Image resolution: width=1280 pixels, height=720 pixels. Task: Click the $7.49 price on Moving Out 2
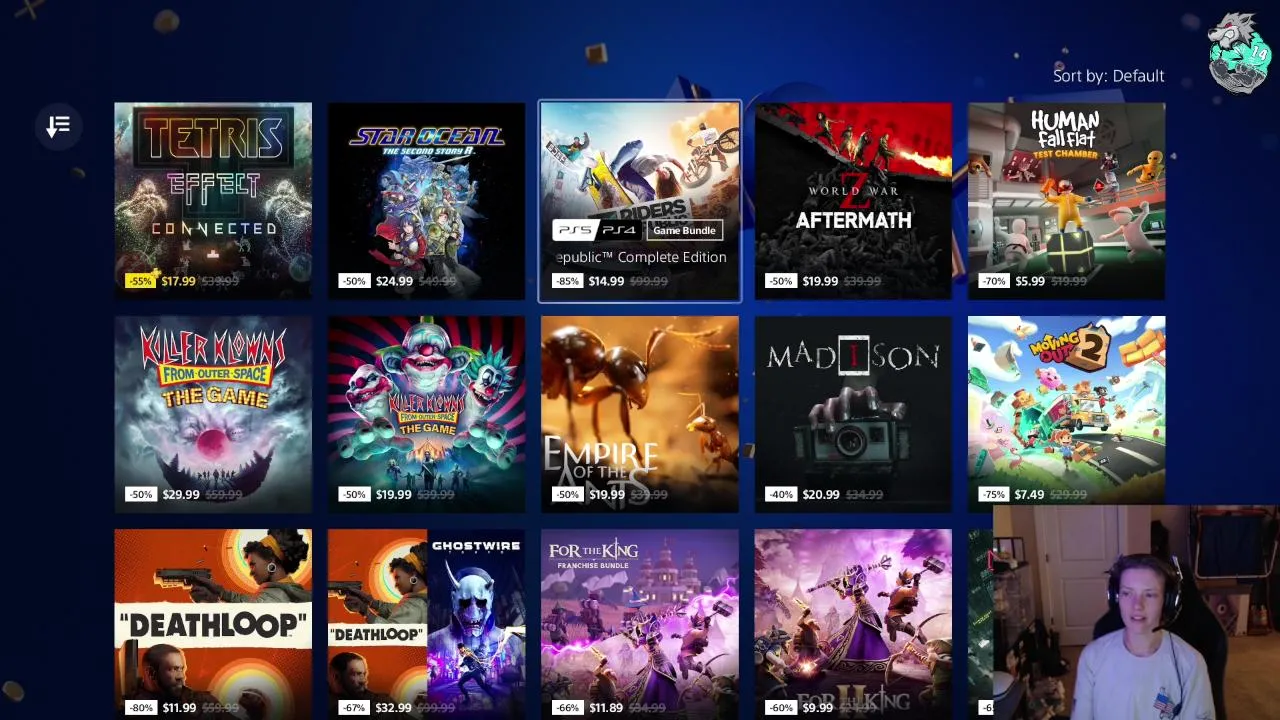[x=1030, y=494]
